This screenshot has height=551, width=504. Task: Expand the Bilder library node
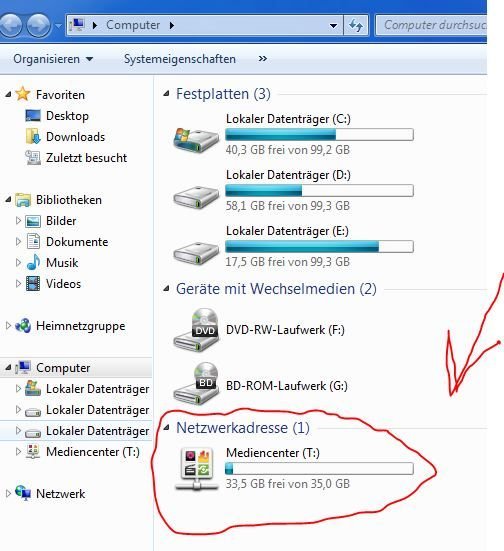coord(18,221)
